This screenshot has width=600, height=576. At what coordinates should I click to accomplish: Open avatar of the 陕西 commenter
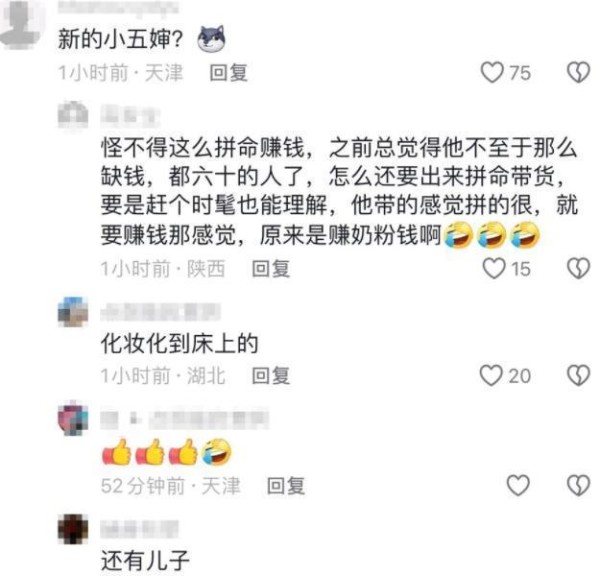pos(73,115)
